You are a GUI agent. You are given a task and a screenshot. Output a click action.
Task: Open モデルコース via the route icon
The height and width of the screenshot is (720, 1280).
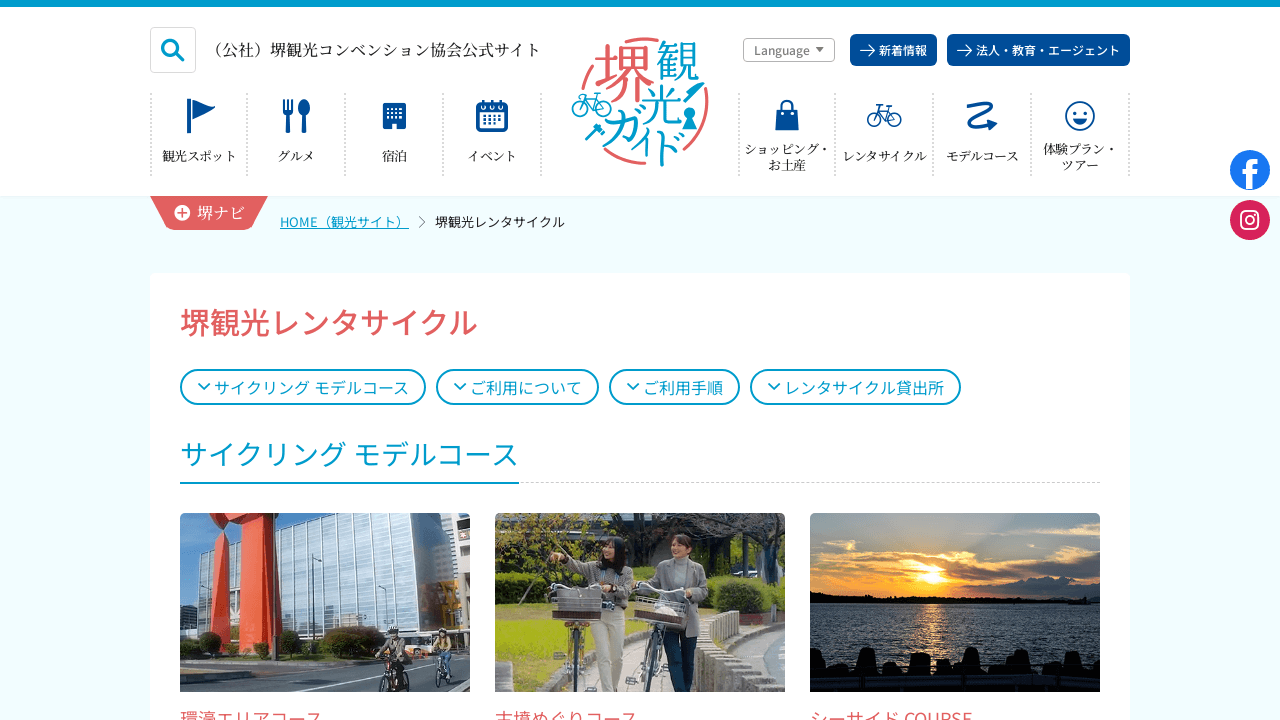[x=981, y=114]
